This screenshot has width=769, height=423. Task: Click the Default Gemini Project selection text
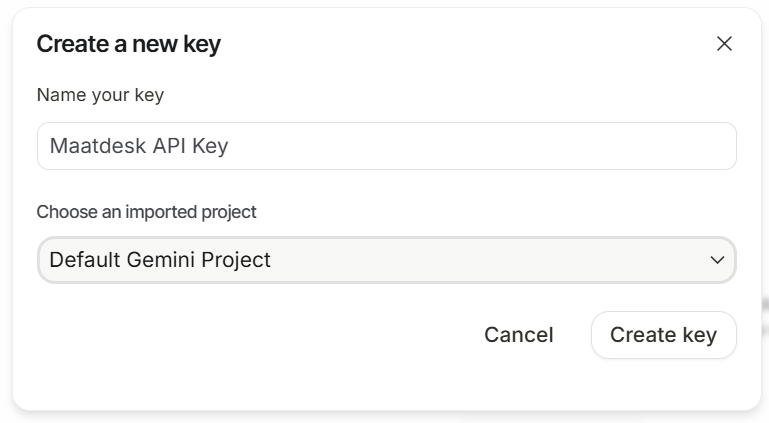pos(160,260)
